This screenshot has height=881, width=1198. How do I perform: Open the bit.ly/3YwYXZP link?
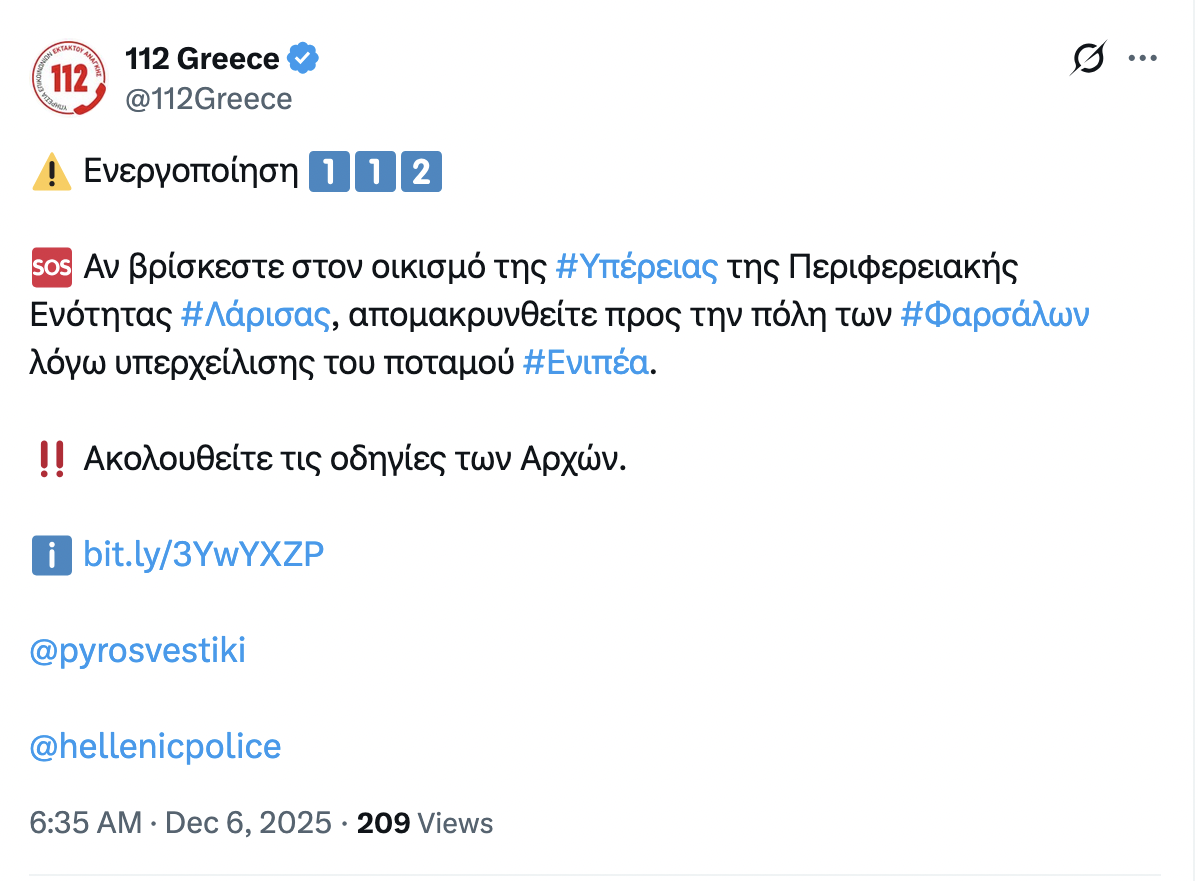click(x=204, y=554)
